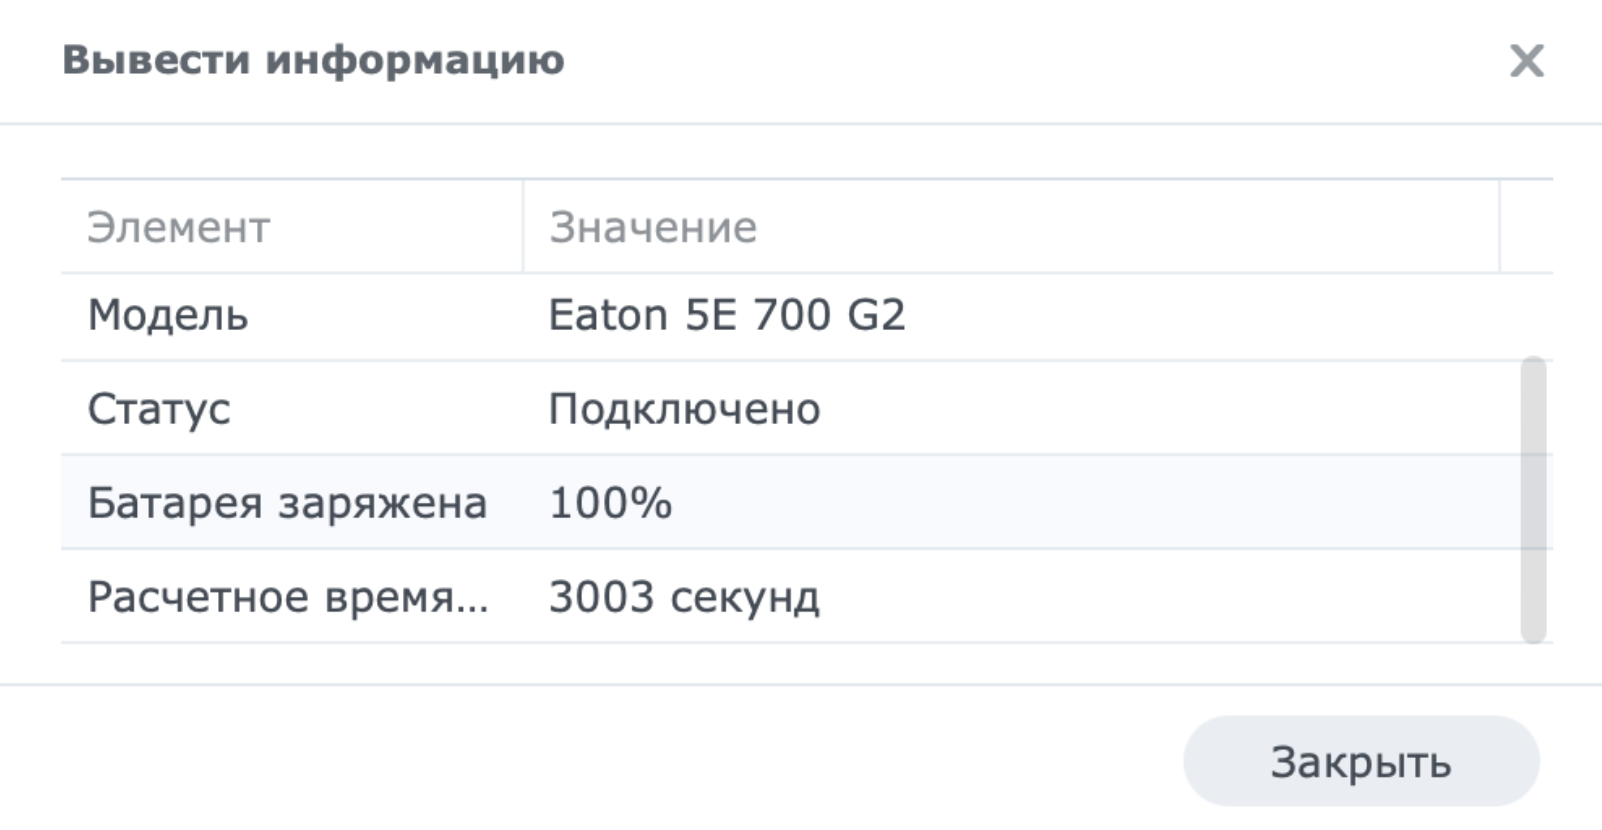This screenshot has width=1602, height=830.
Task: Click the blank title bar area left of X
Action: 1000,60
